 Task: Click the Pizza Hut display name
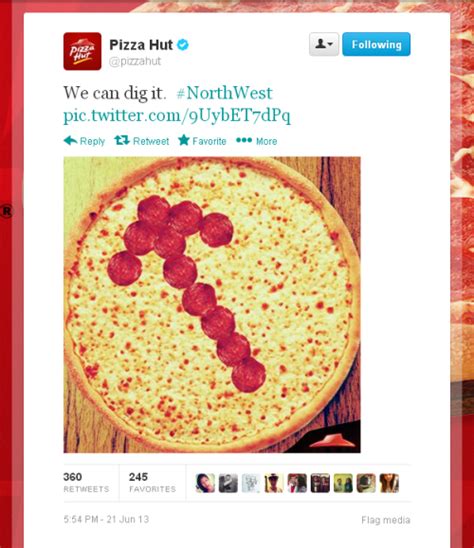[141, 45]
